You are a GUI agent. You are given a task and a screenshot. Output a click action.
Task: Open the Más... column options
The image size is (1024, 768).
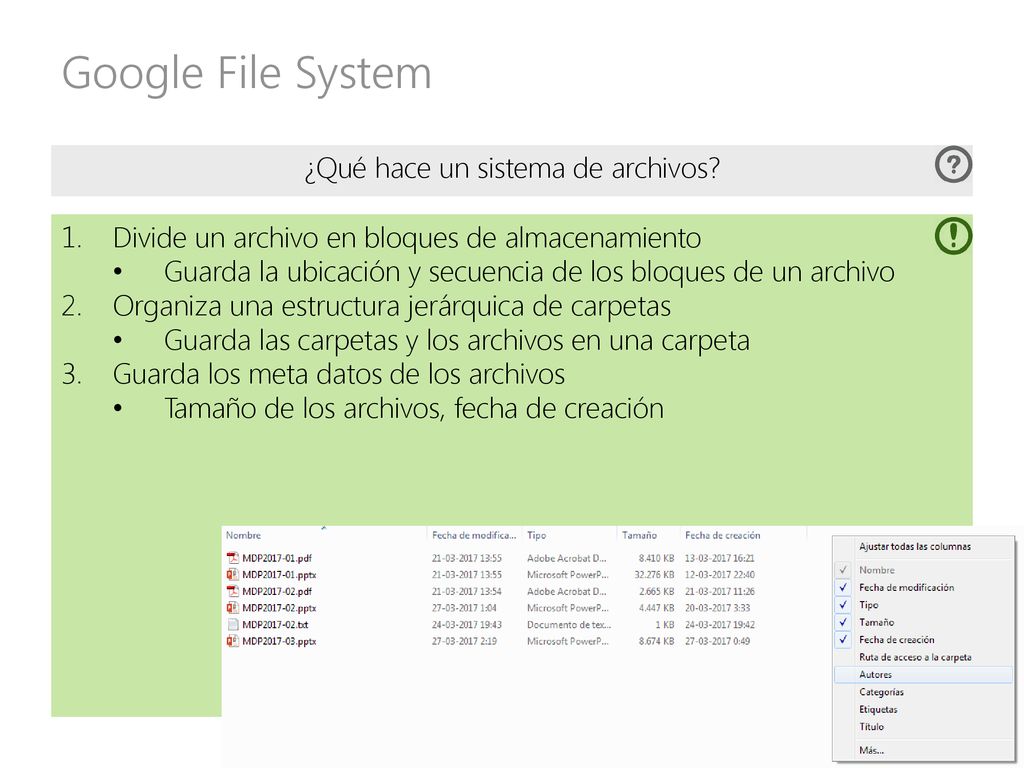tap(871, 750)
